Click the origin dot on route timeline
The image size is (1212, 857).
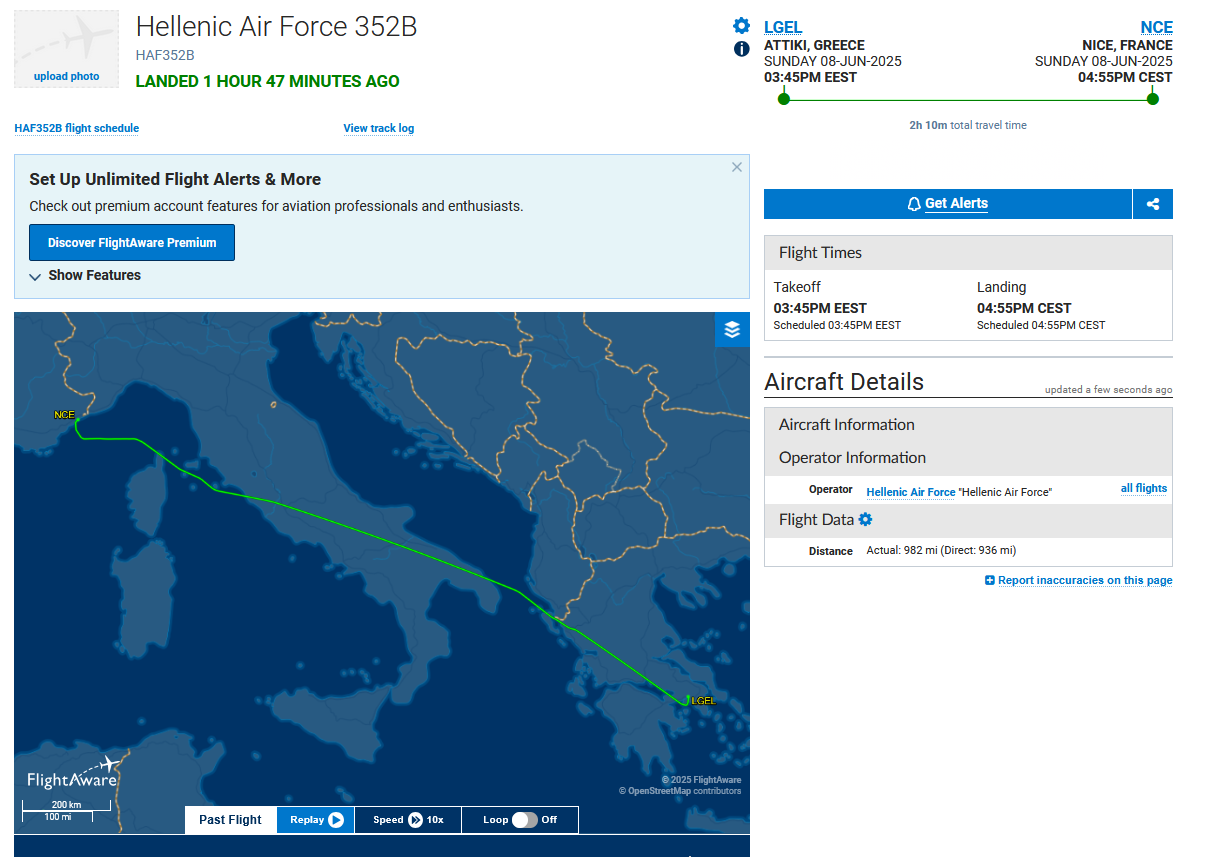click(784, 98)
